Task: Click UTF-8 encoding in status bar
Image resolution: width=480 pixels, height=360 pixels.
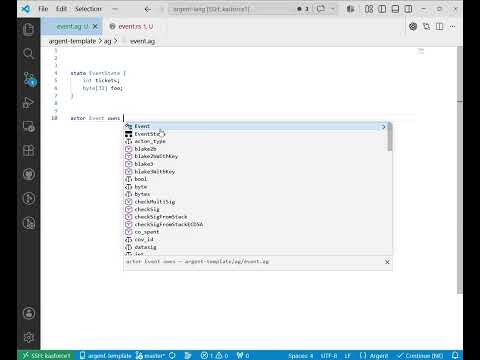Action: [329, 356]
